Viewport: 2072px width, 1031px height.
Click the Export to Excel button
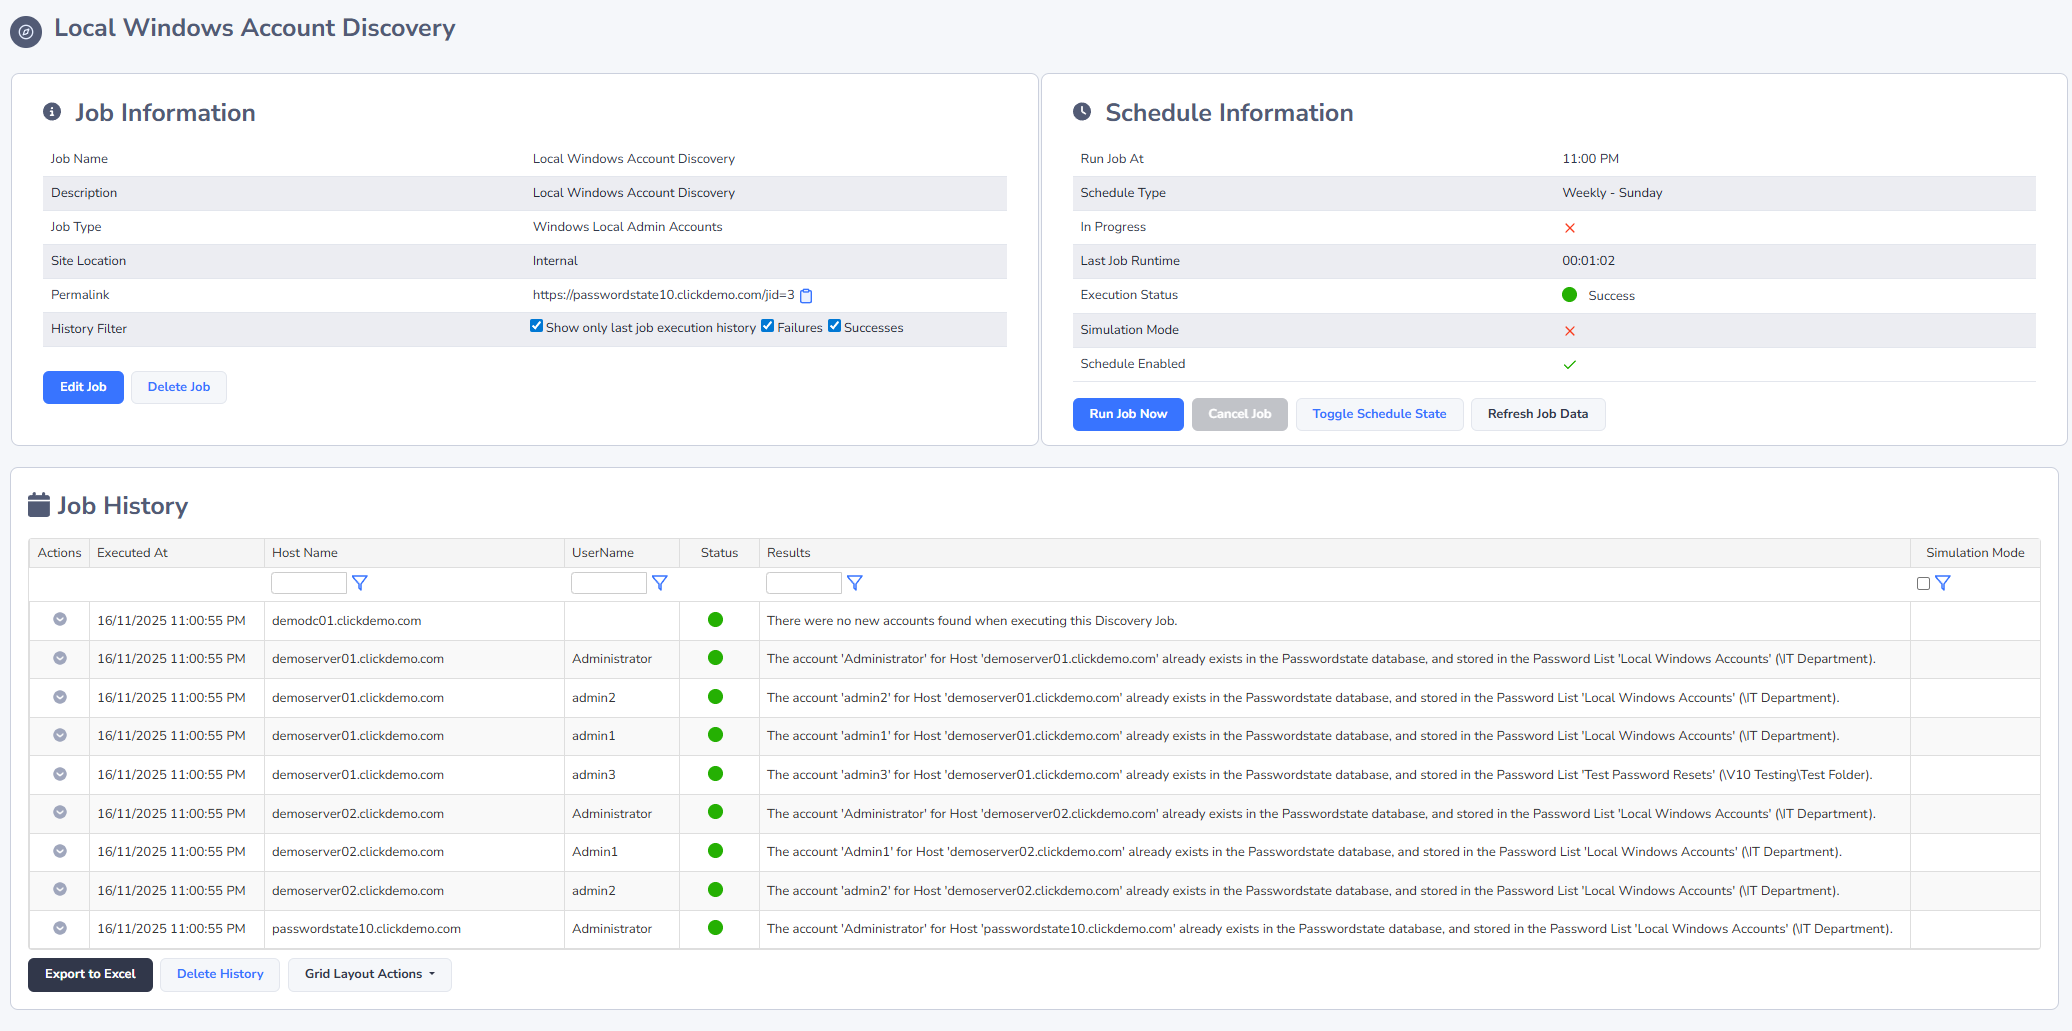[x=90, y=974]
